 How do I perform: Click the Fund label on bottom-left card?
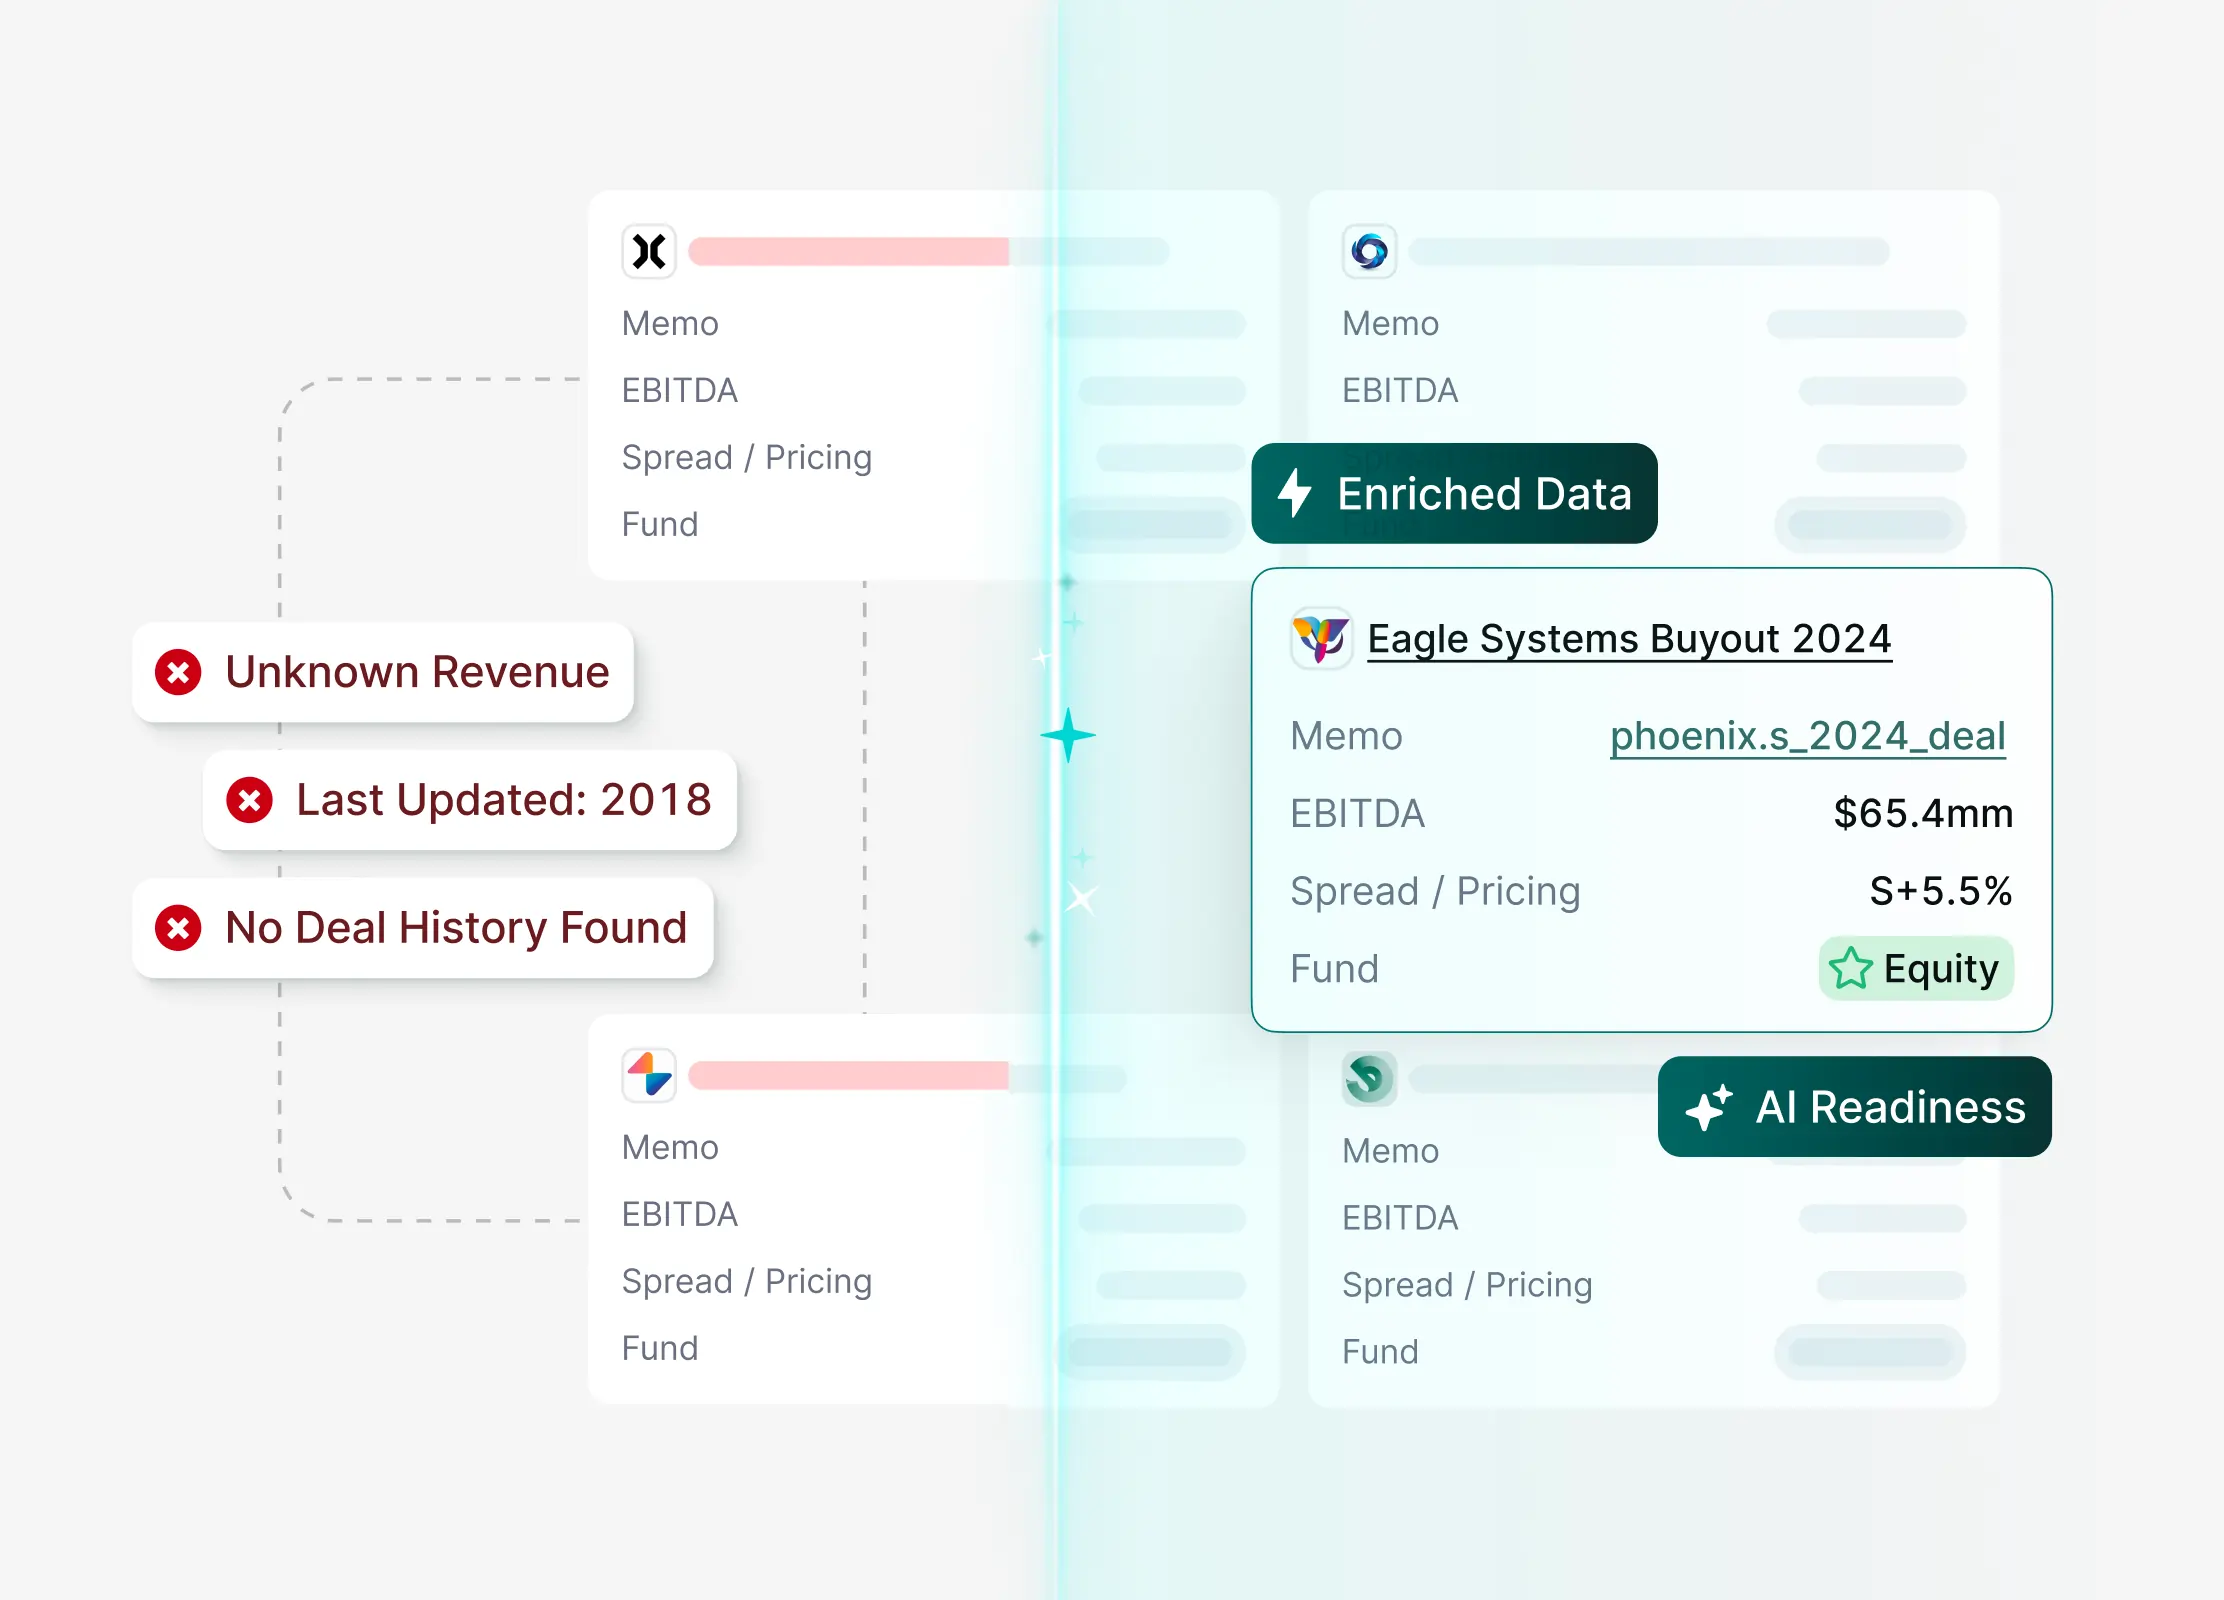click(660, 1349)
